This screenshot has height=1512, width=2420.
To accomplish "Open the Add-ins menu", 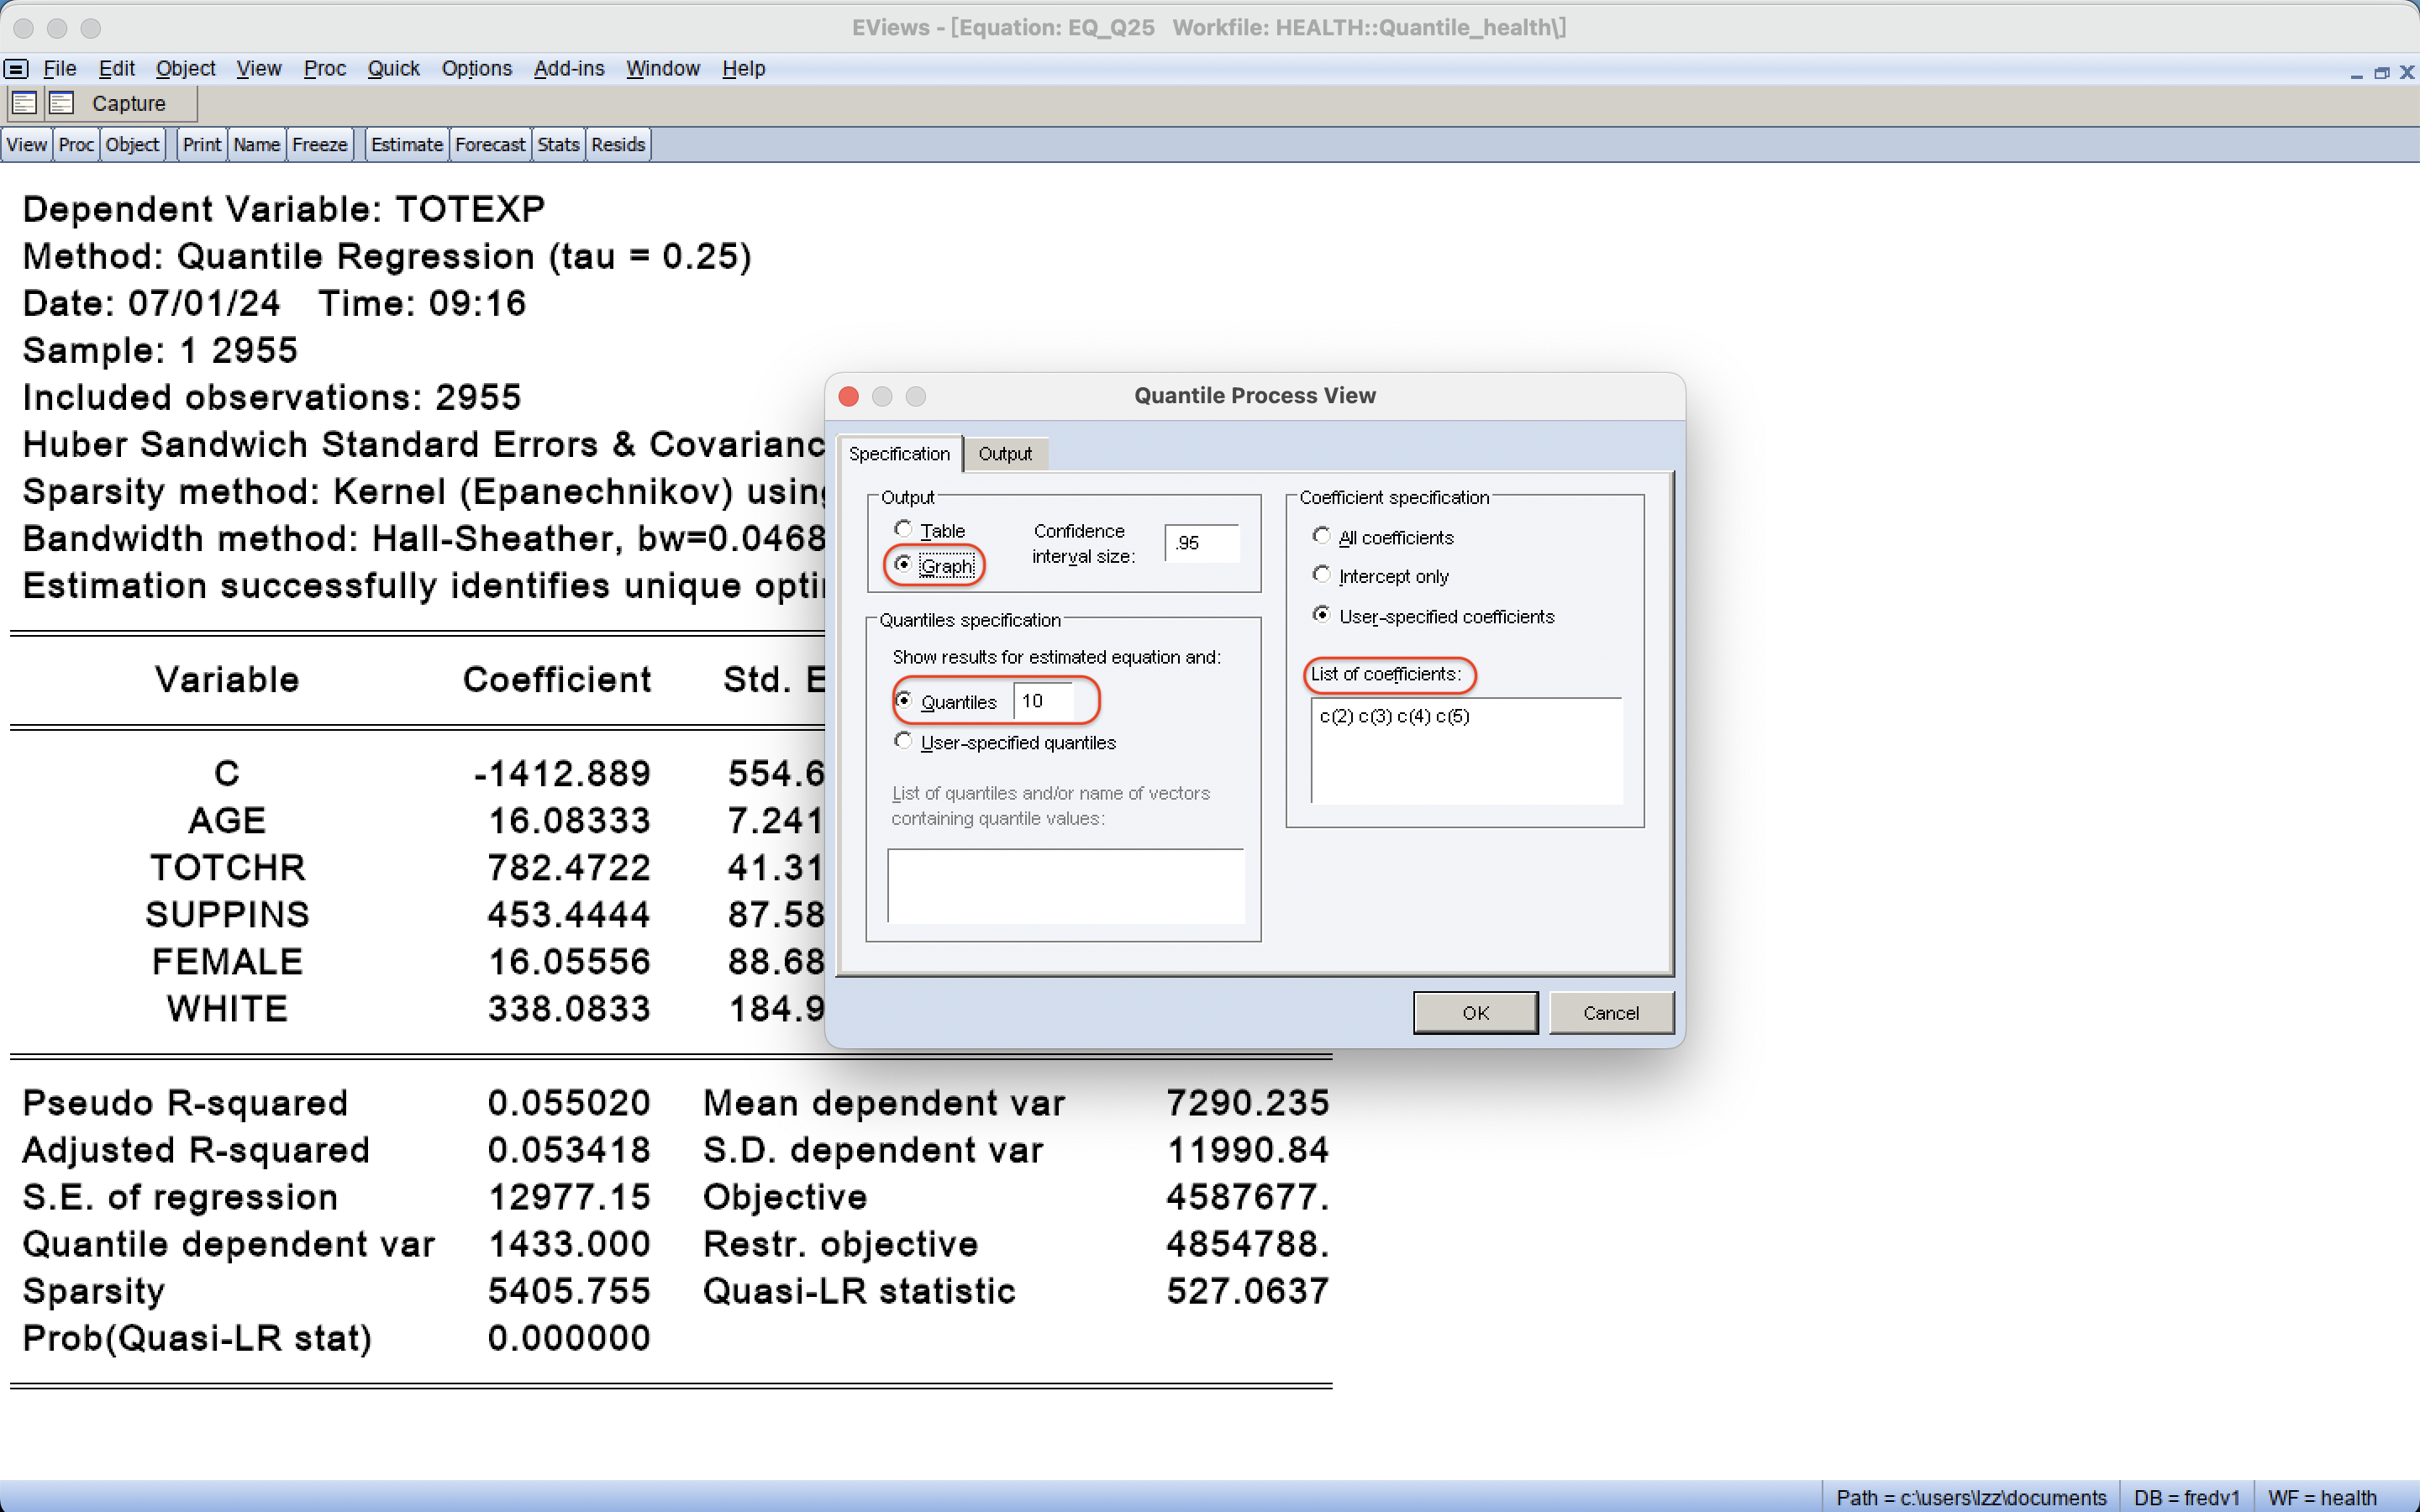I will [x=568, y=69].
